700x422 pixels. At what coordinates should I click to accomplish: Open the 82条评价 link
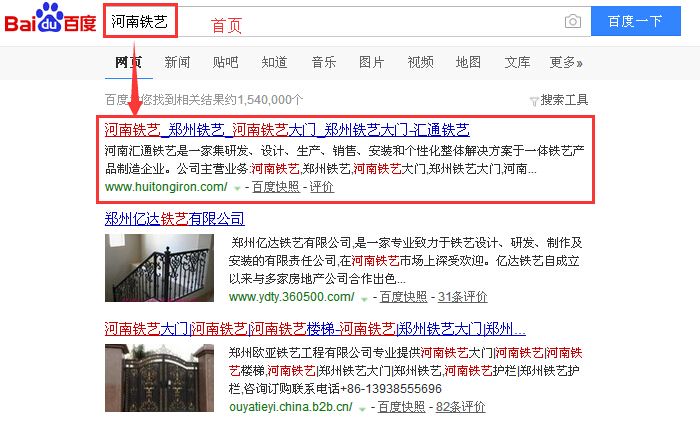pyautogui.click(x=461, y=407)
